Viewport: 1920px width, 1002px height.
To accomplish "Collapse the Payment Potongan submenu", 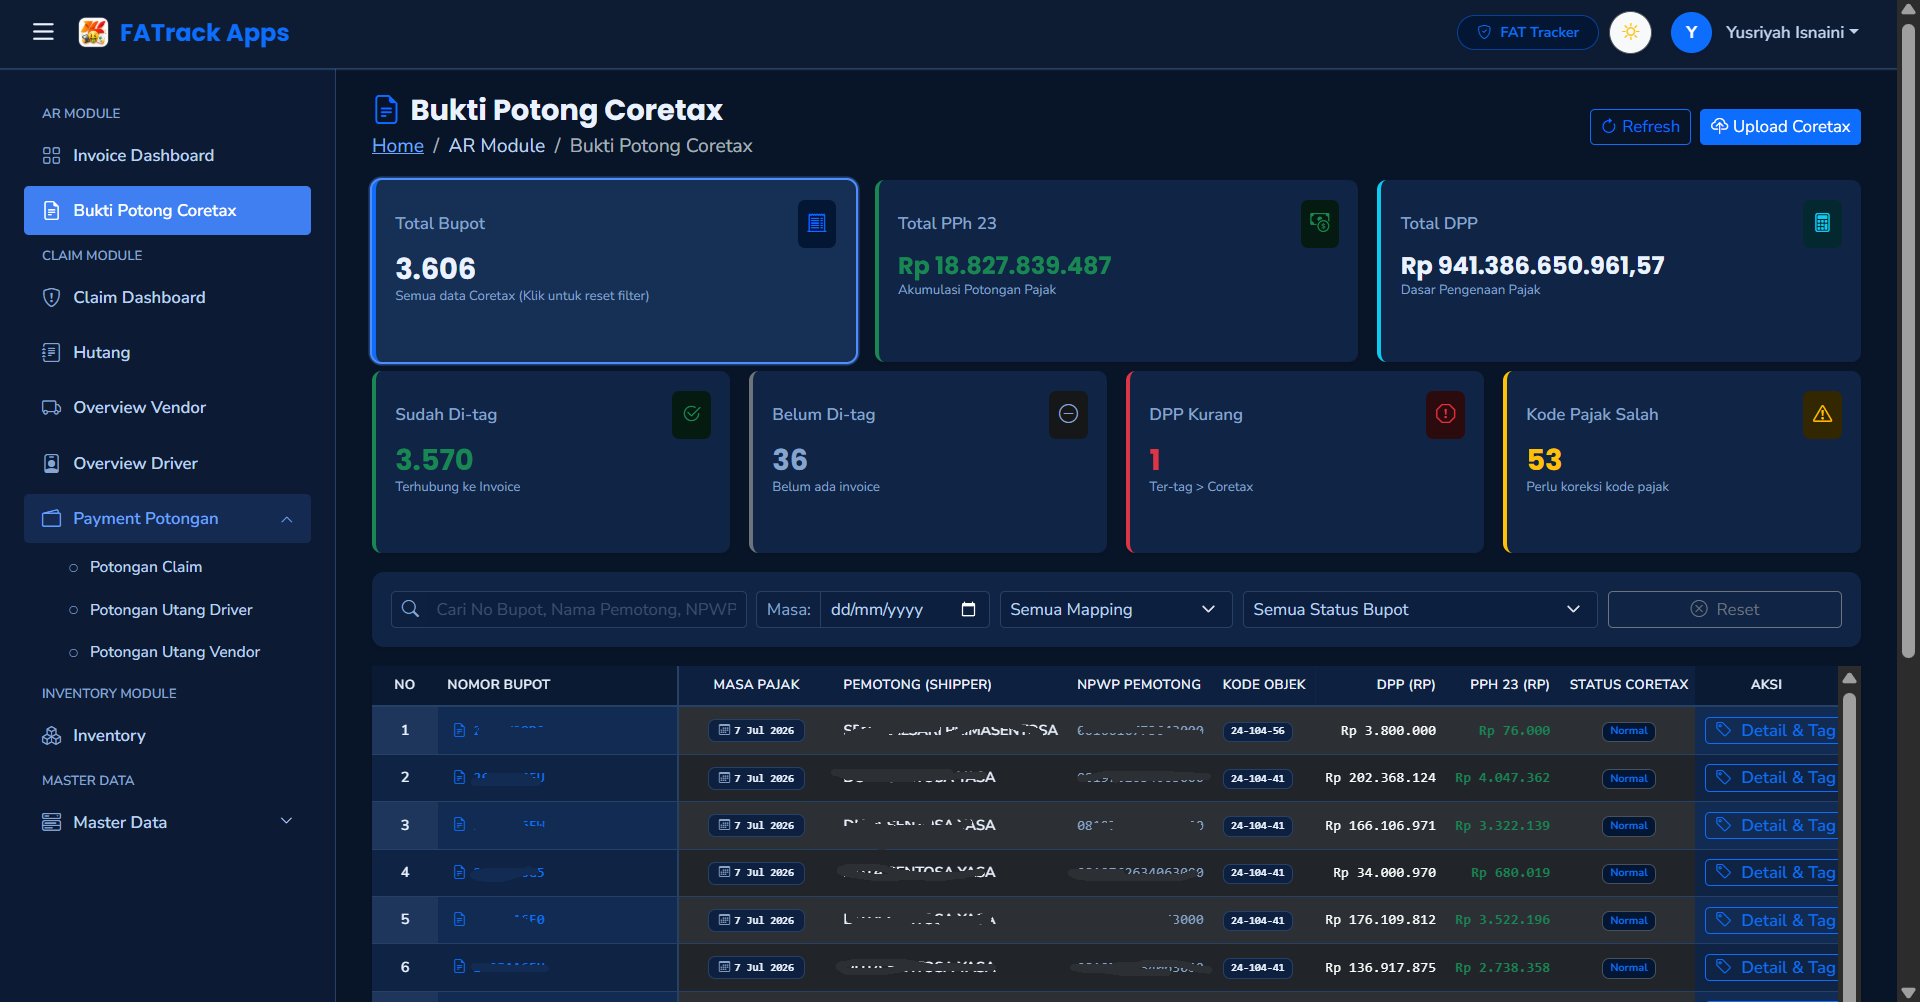I will pos(167,518).
